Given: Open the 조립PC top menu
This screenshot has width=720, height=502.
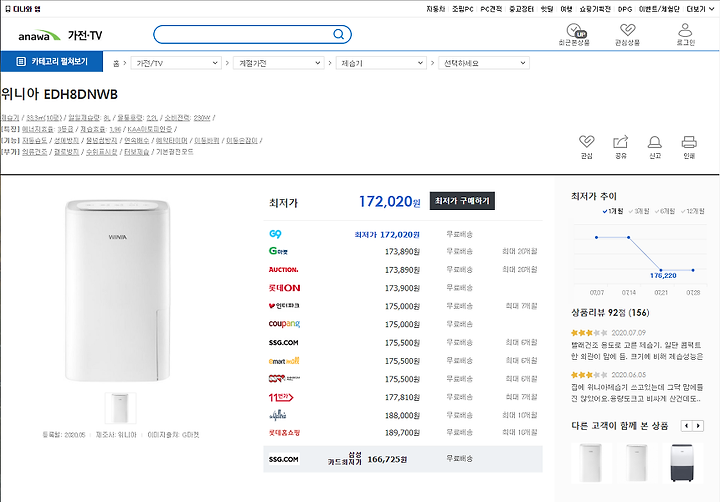Looking at the screenshot, I should [462, 9].
